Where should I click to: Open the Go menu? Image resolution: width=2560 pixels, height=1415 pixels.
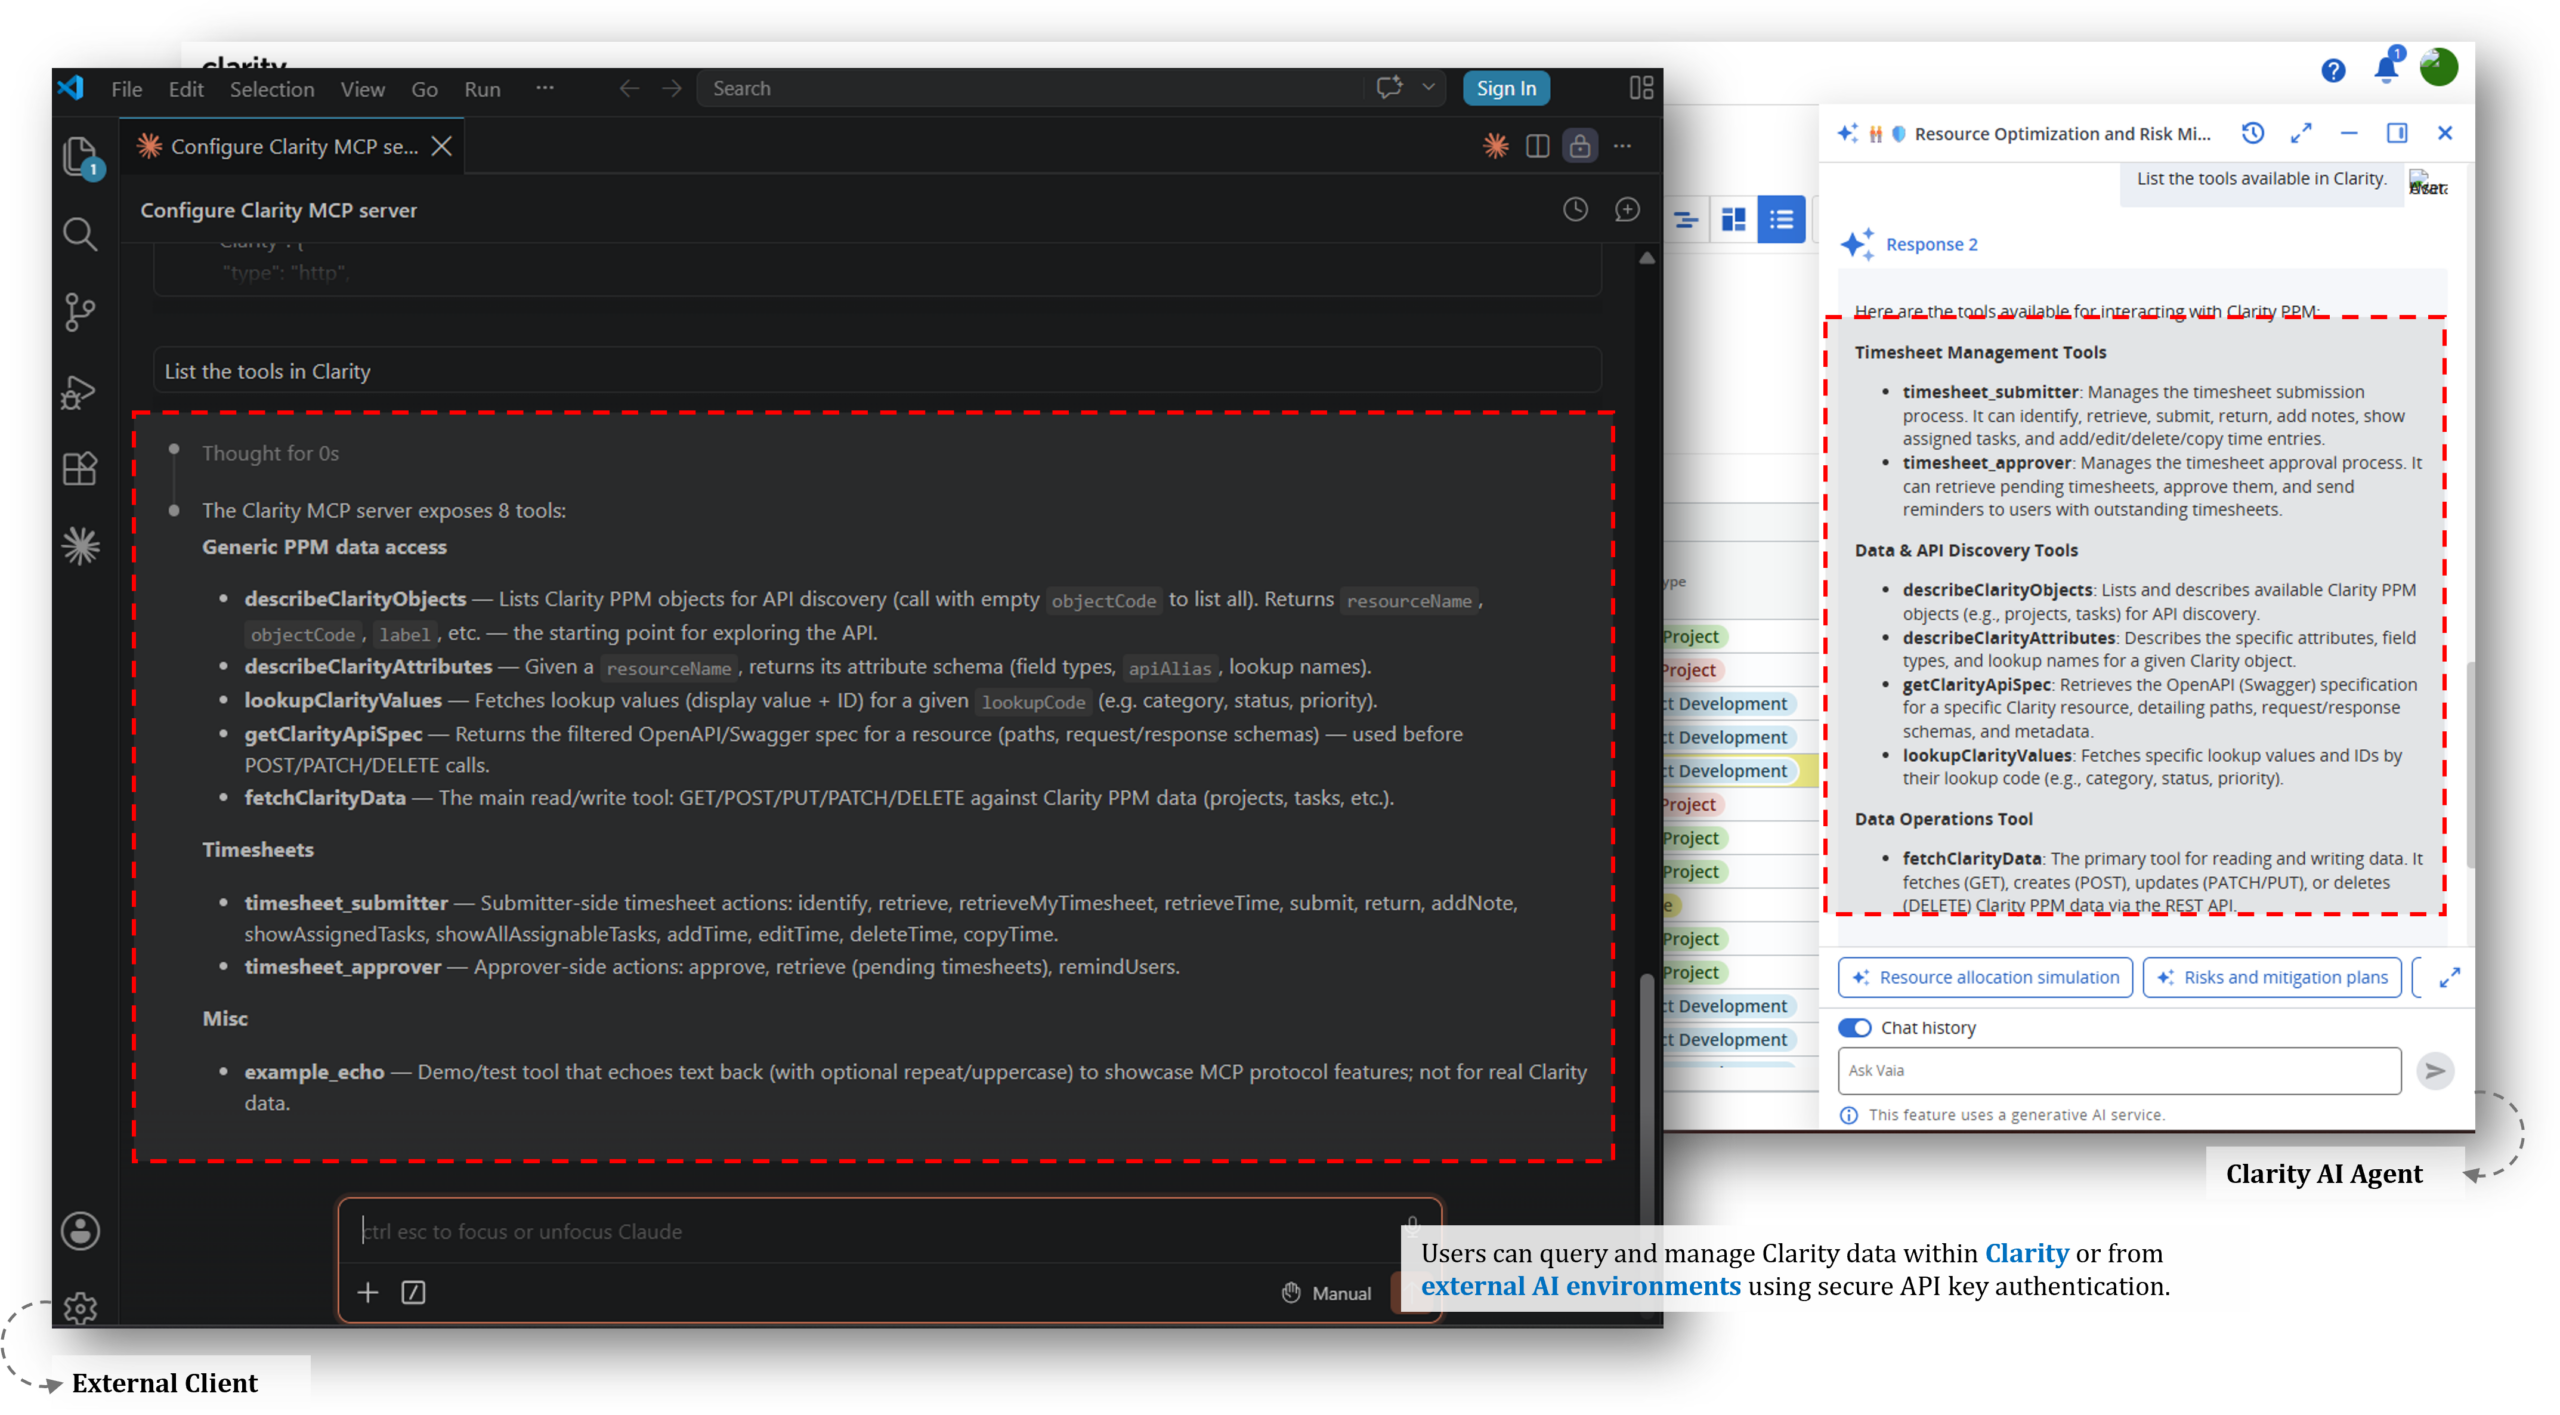[x=424, y=89]
